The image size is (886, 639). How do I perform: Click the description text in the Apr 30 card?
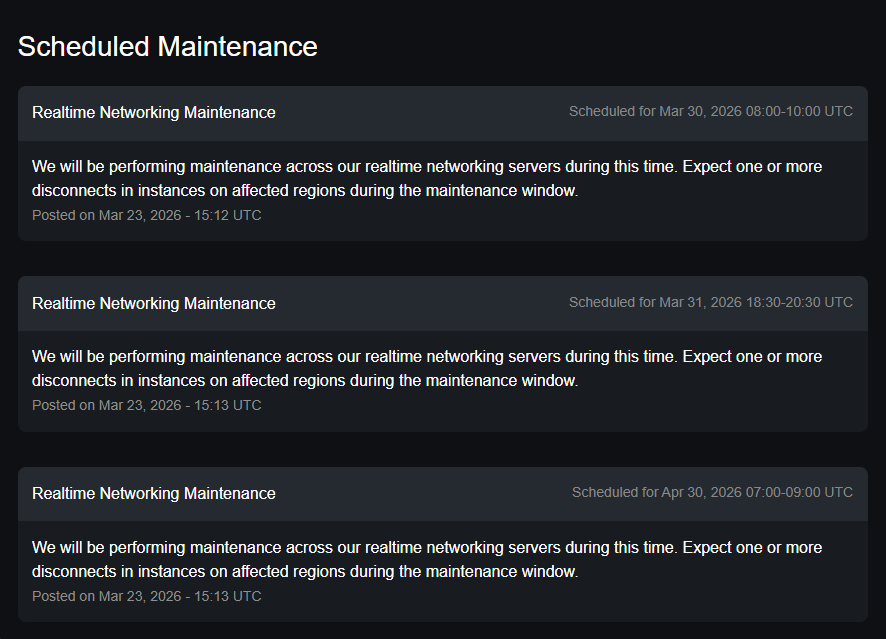(x=427, y=559)
